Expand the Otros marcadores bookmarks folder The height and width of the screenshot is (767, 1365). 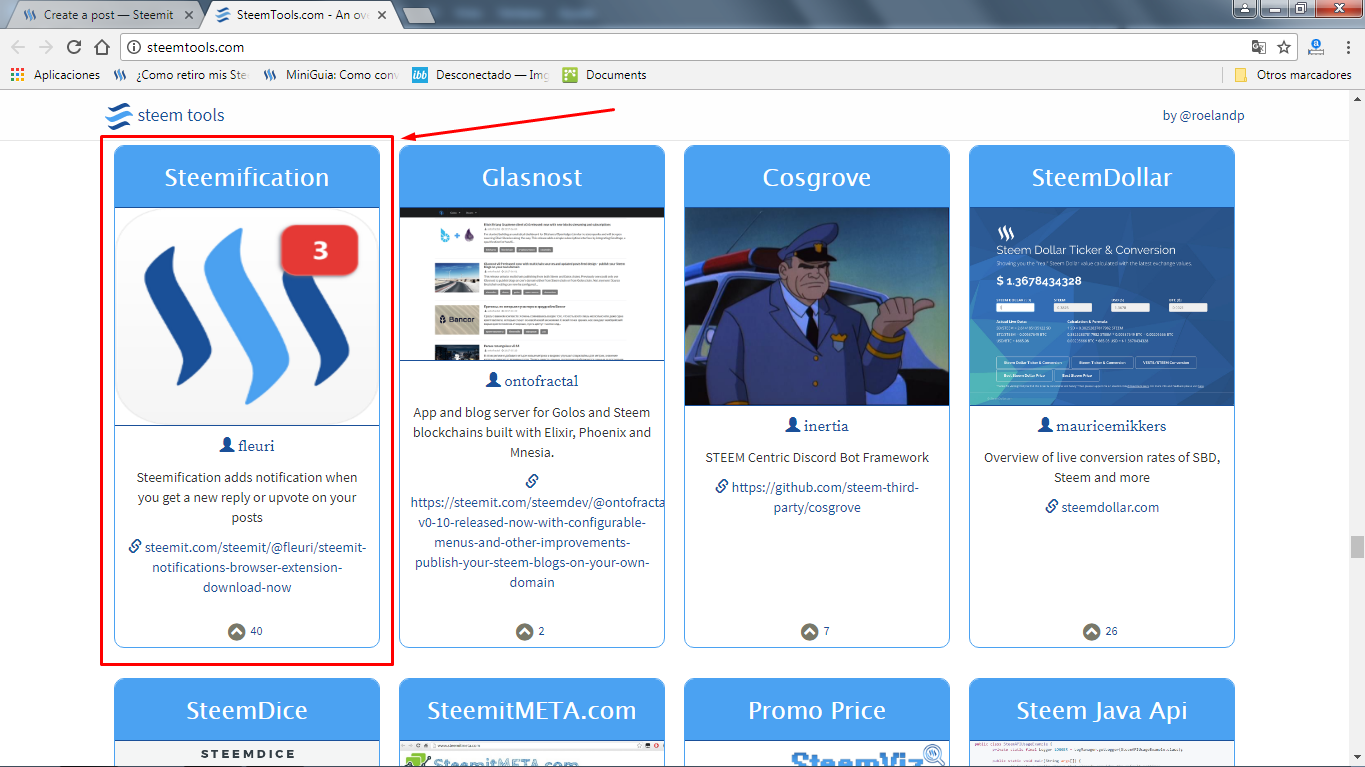tap(1293, 75)
